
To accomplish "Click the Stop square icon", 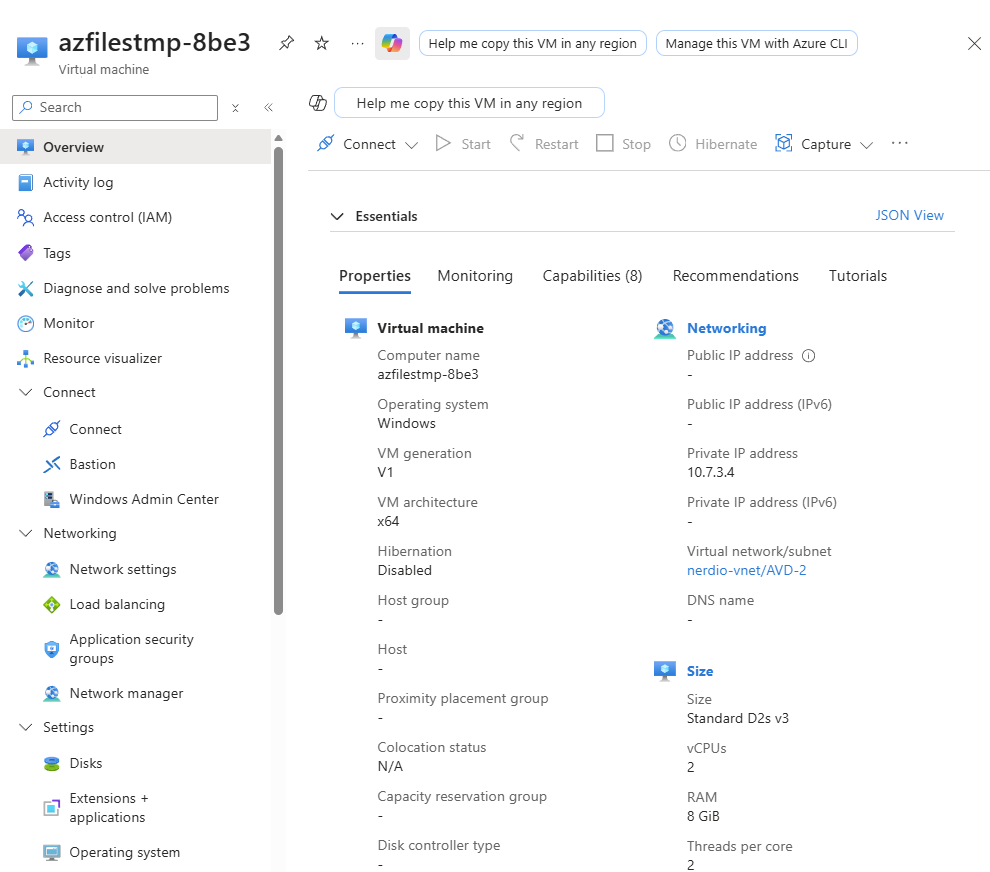I will (x=604, y=143).
